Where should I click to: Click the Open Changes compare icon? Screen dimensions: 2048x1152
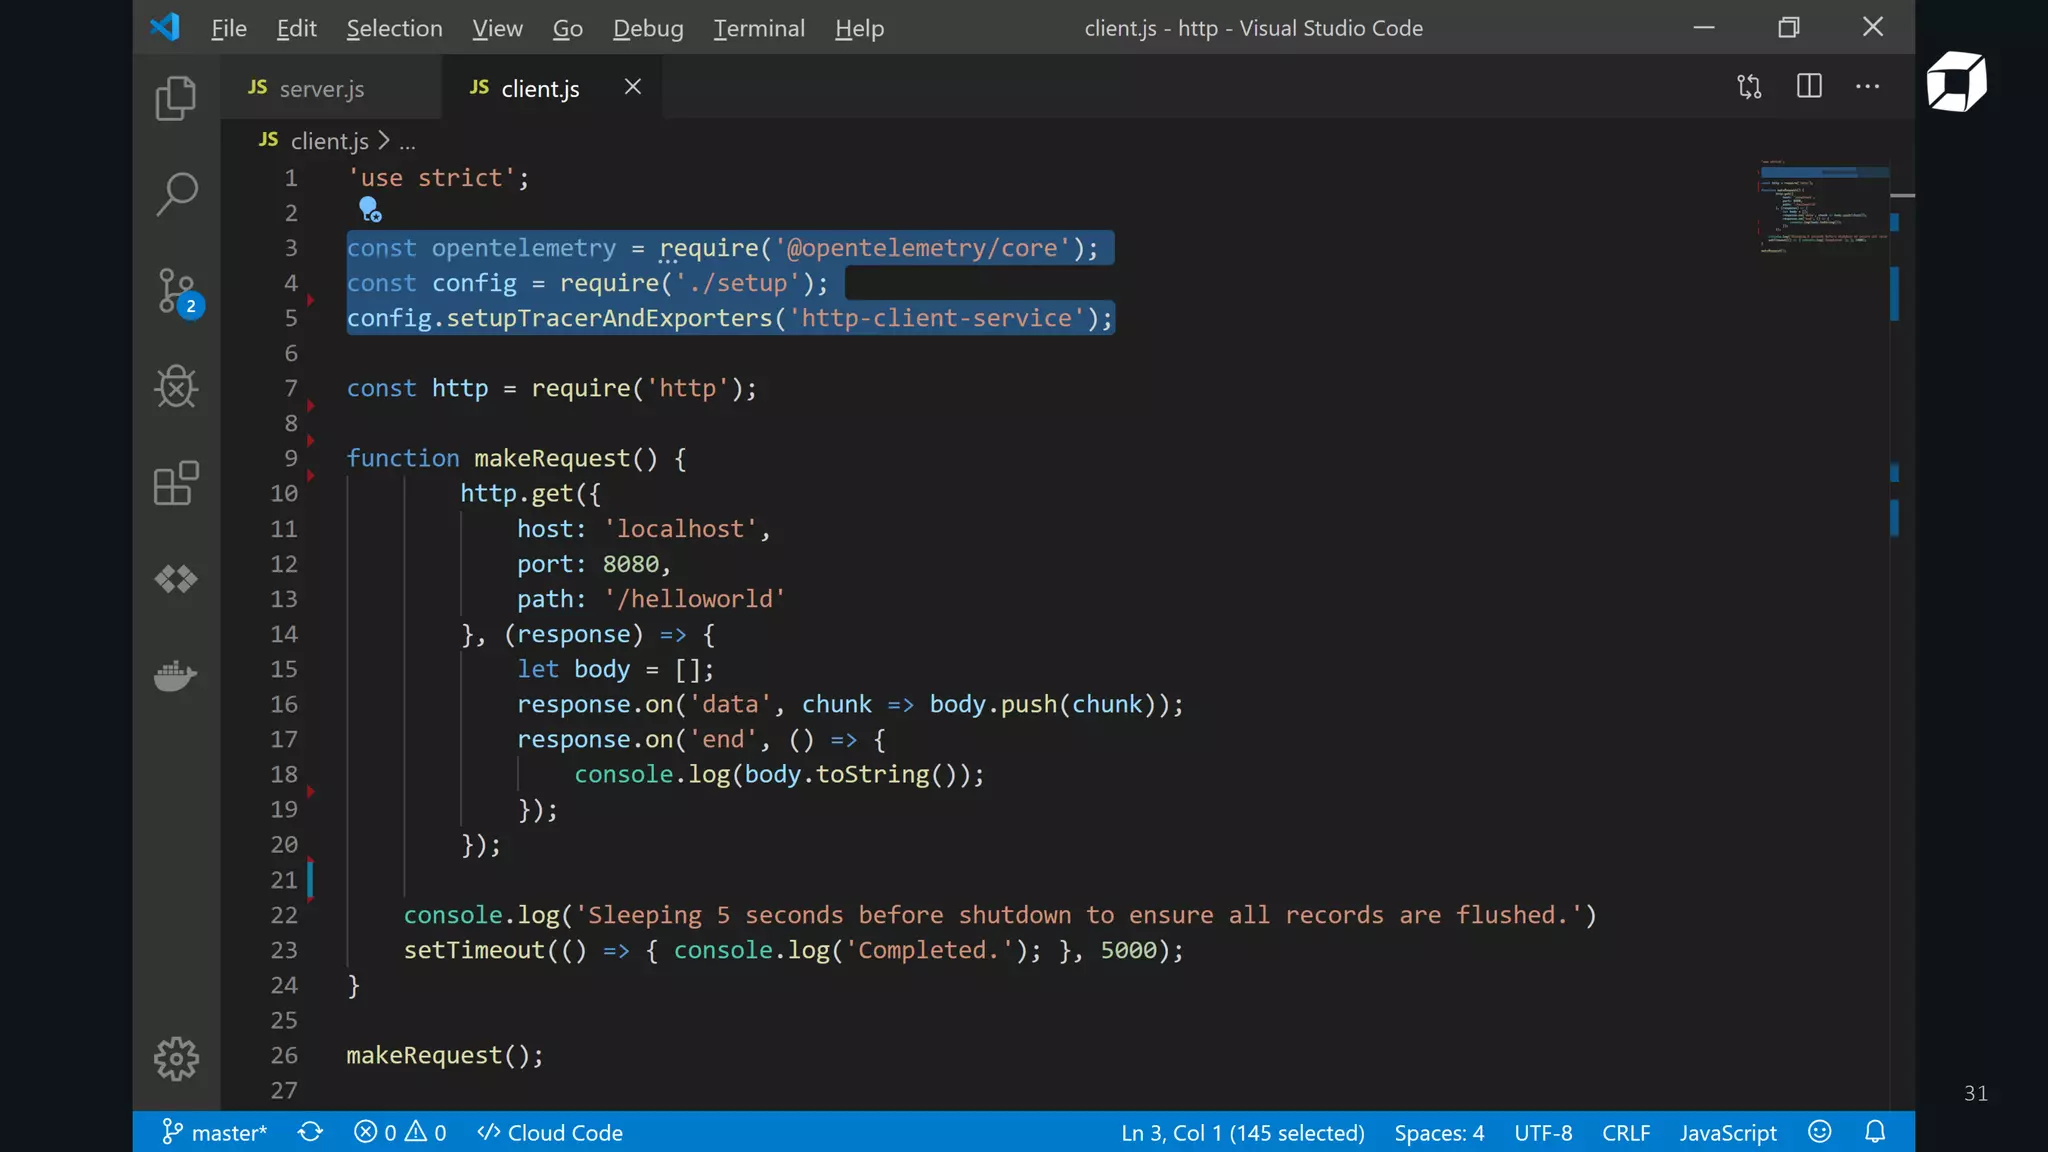[1749, 87]
